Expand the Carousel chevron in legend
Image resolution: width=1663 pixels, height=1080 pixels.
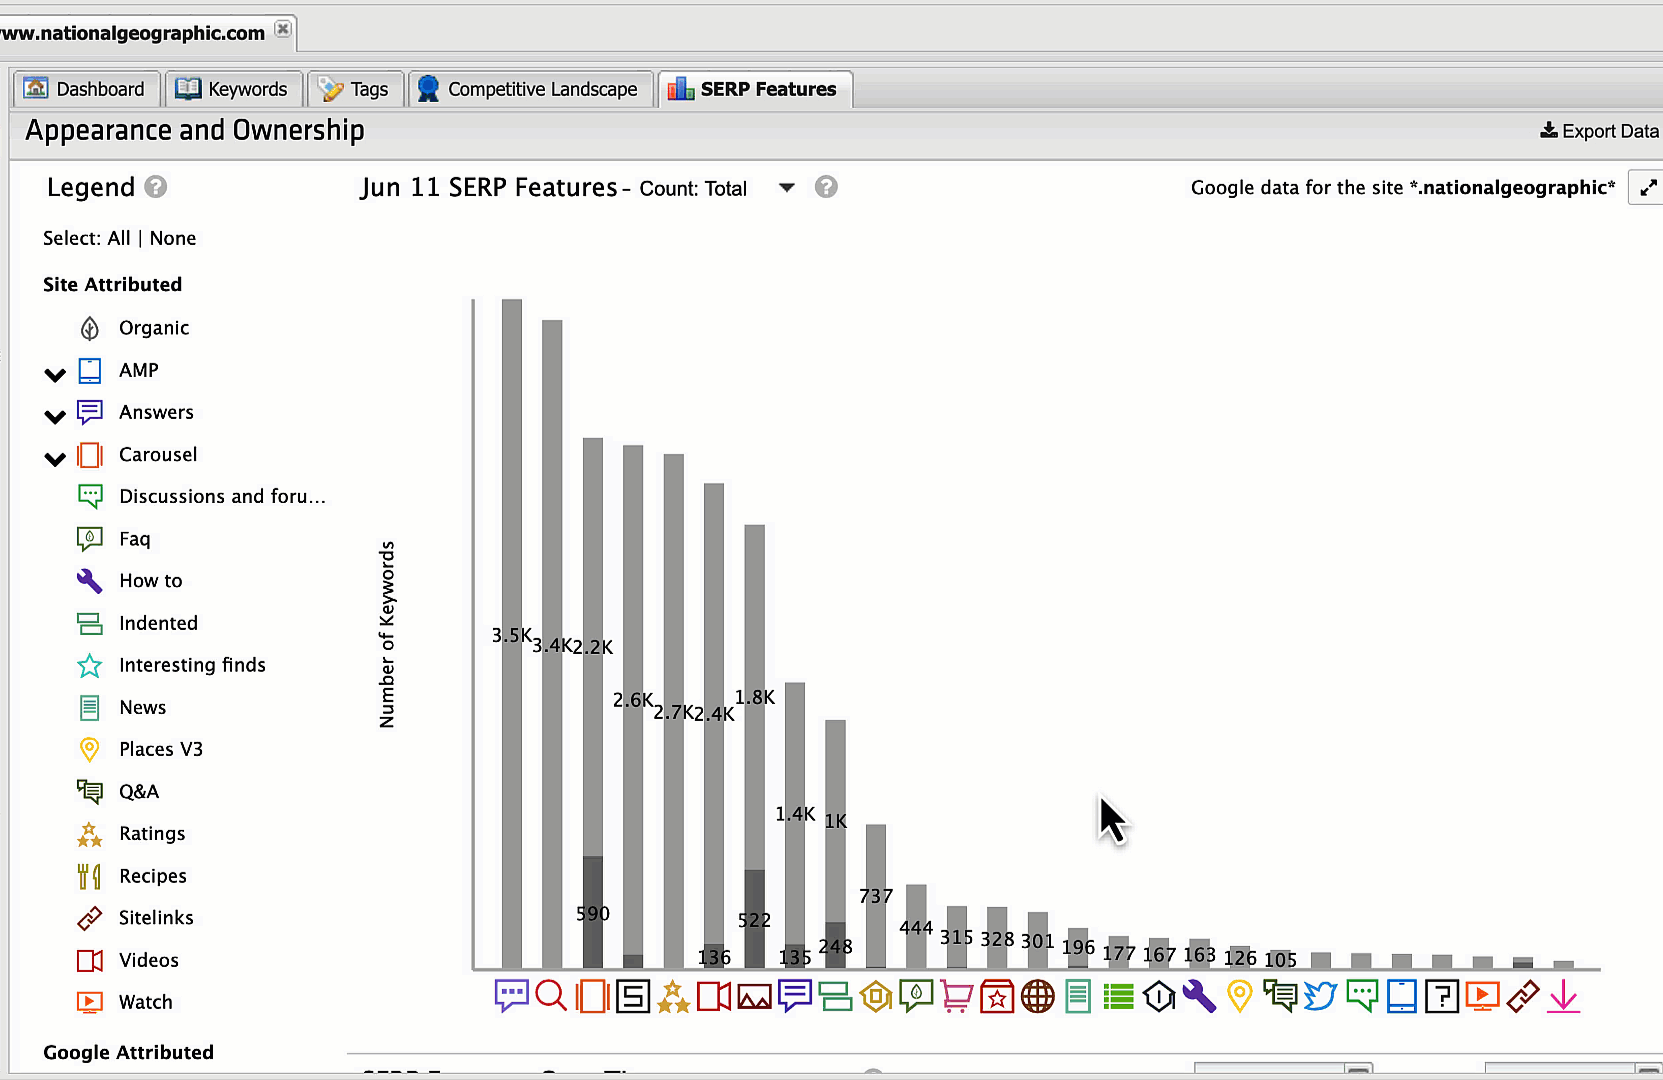point(55,459)
